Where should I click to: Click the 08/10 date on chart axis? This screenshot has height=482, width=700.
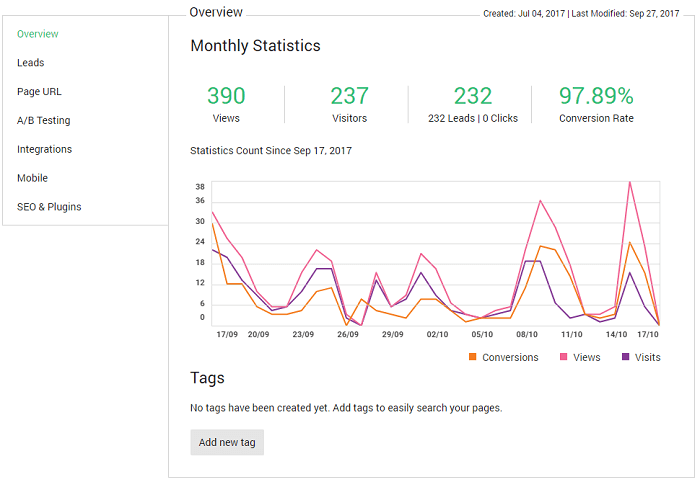527,335
